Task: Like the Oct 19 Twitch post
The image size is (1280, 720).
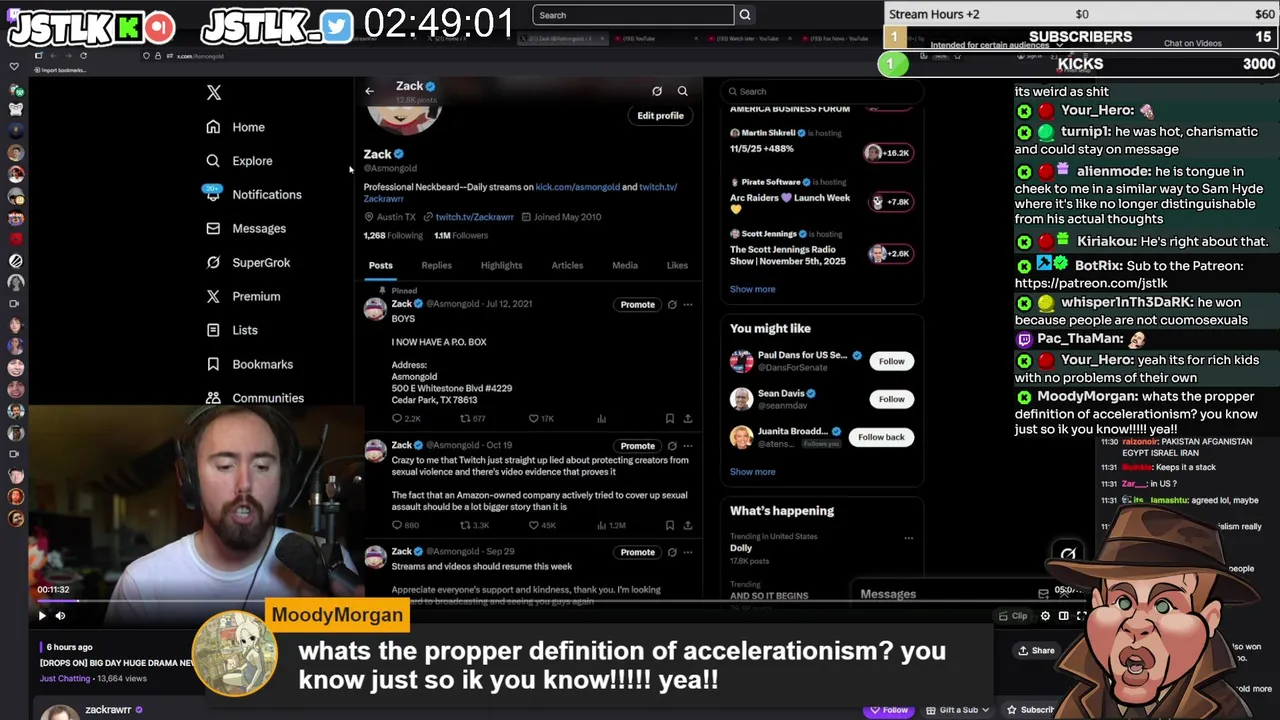Action: (x=533, y=526)
